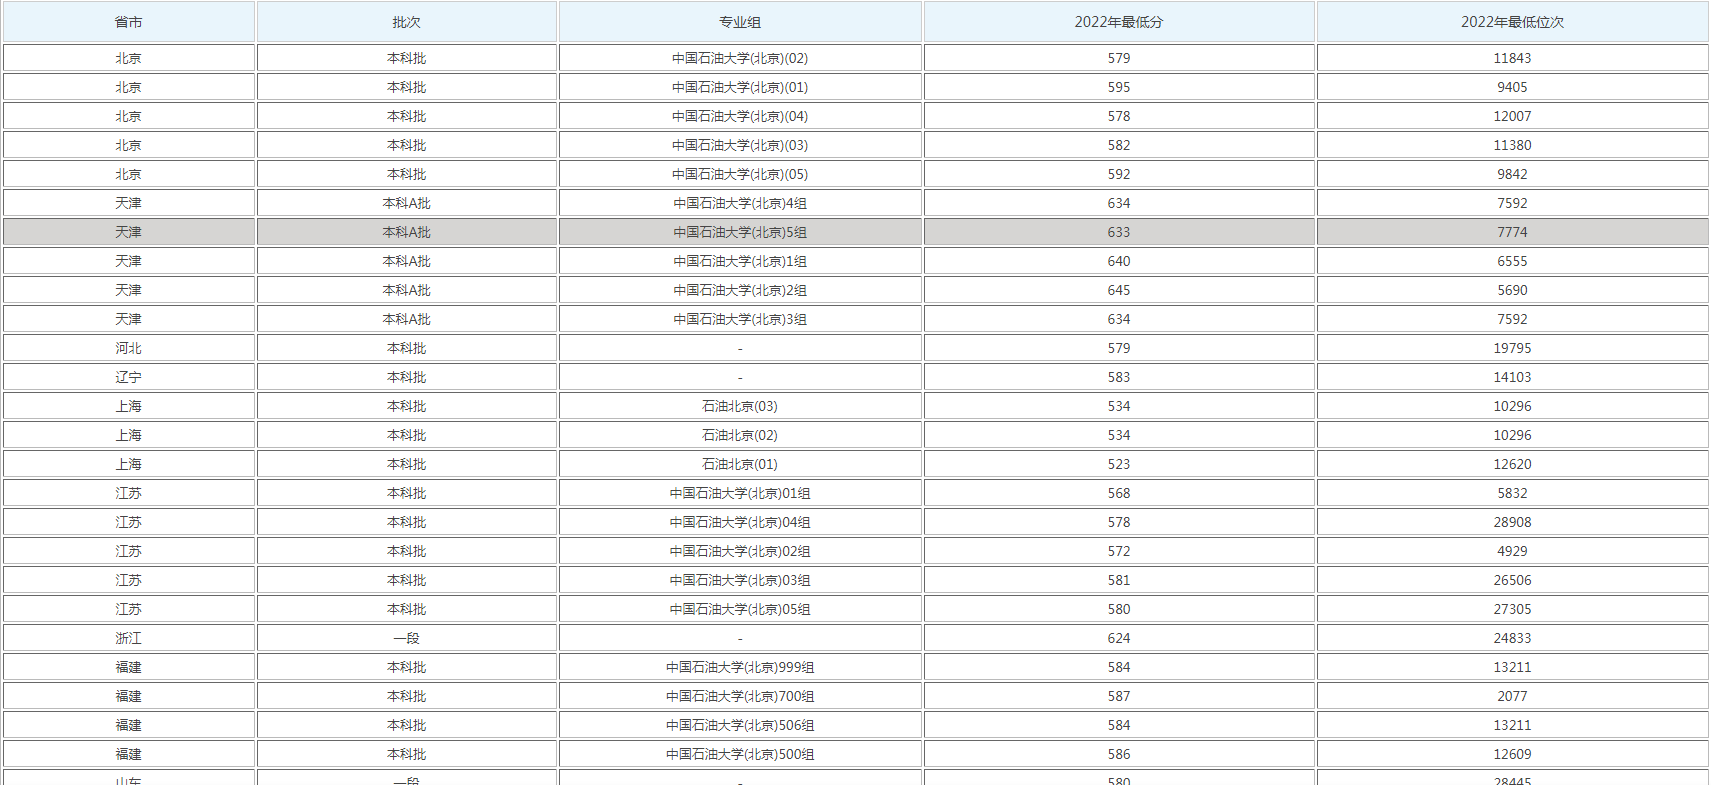Click rank value 7774
This screenshot has height=785, width=1711.
(x=1512, y=232)
